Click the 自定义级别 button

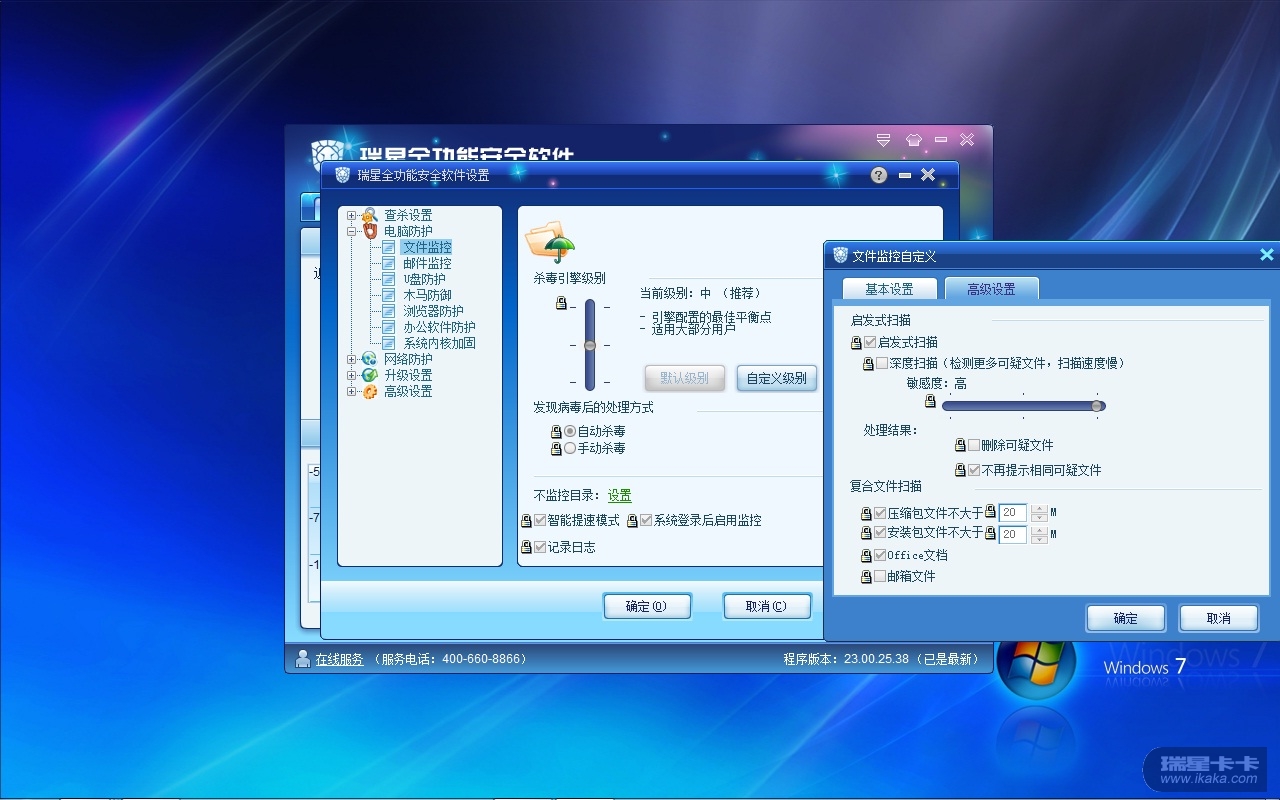[777, 378]
